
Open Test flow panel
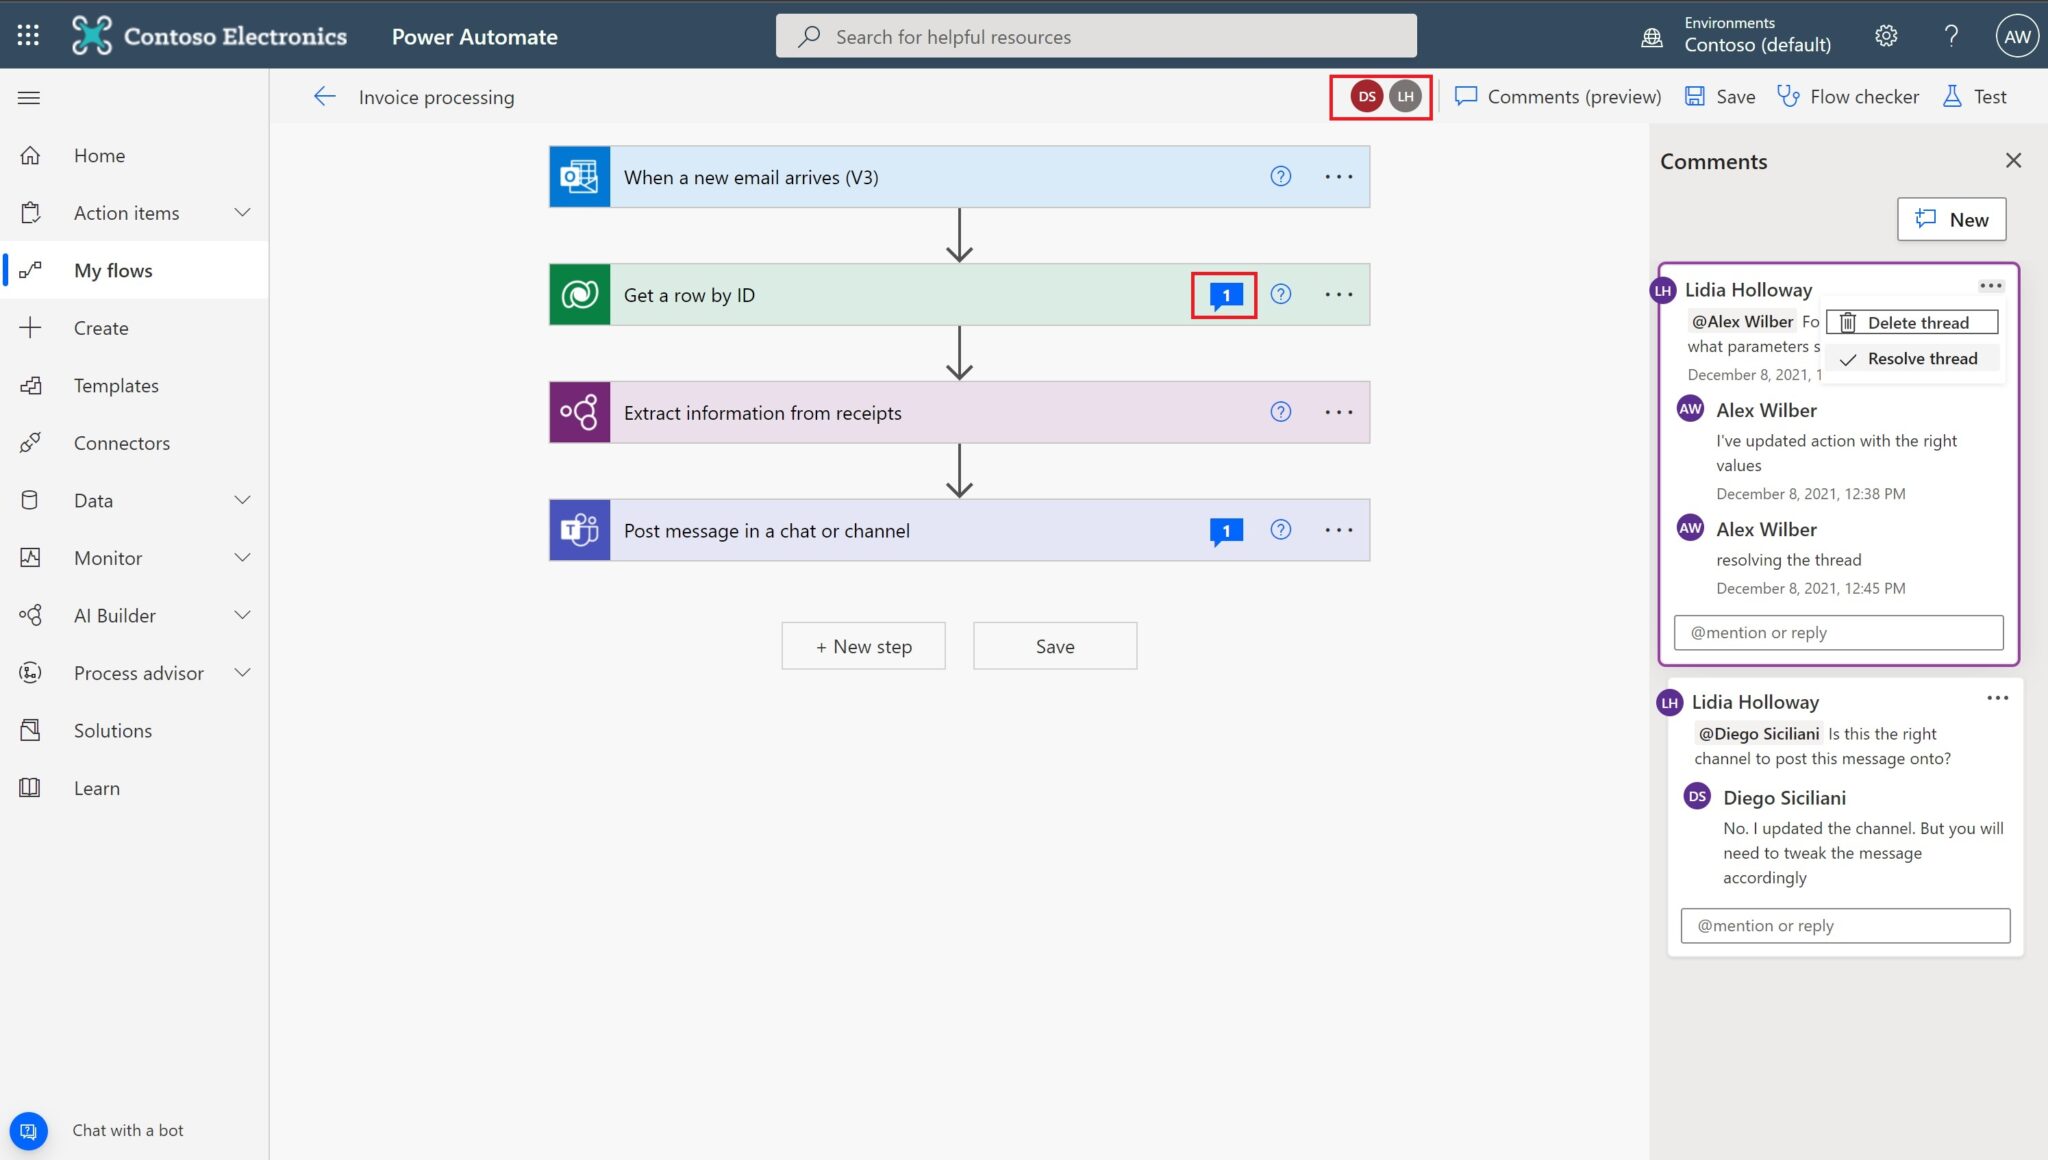coord(1975,96)
